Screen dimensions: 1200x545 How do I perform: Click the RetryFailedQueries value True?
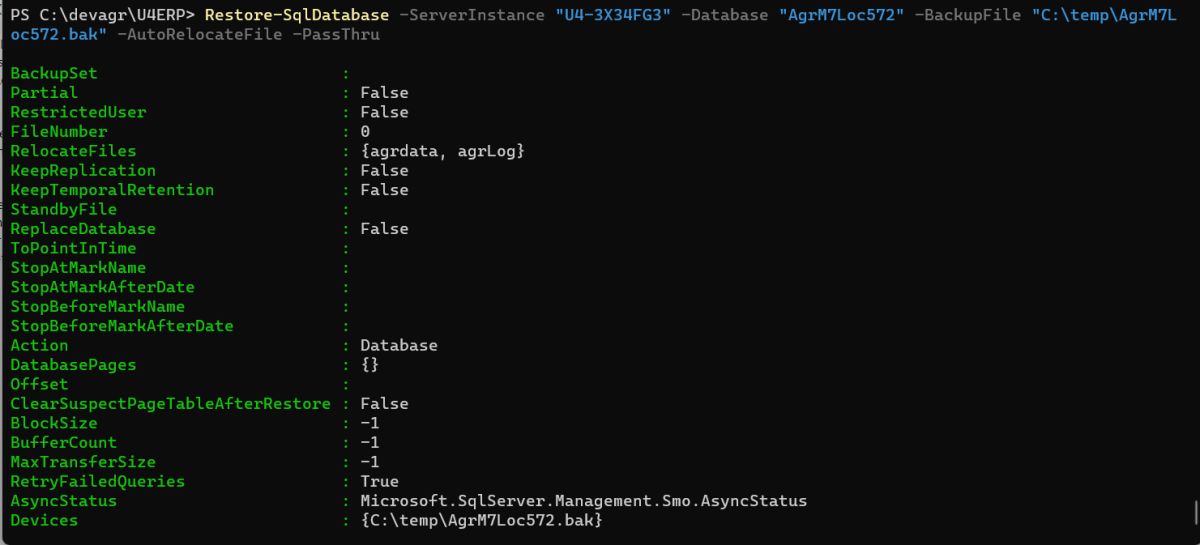coord(380,482)
